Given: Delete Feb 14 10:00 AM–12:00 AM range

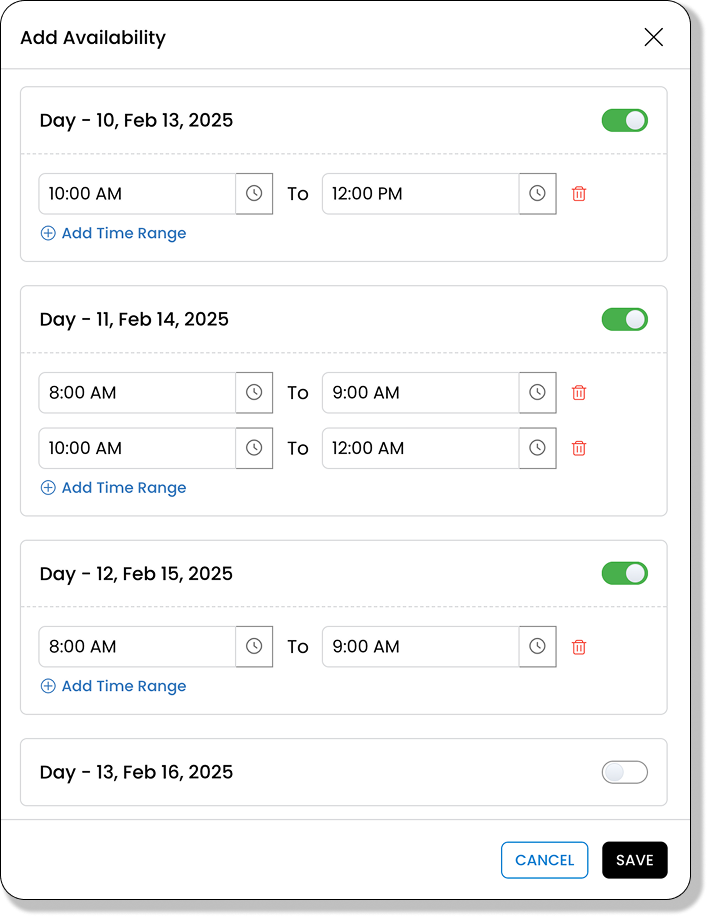Looking at the screenshot, I should (579, 448).
